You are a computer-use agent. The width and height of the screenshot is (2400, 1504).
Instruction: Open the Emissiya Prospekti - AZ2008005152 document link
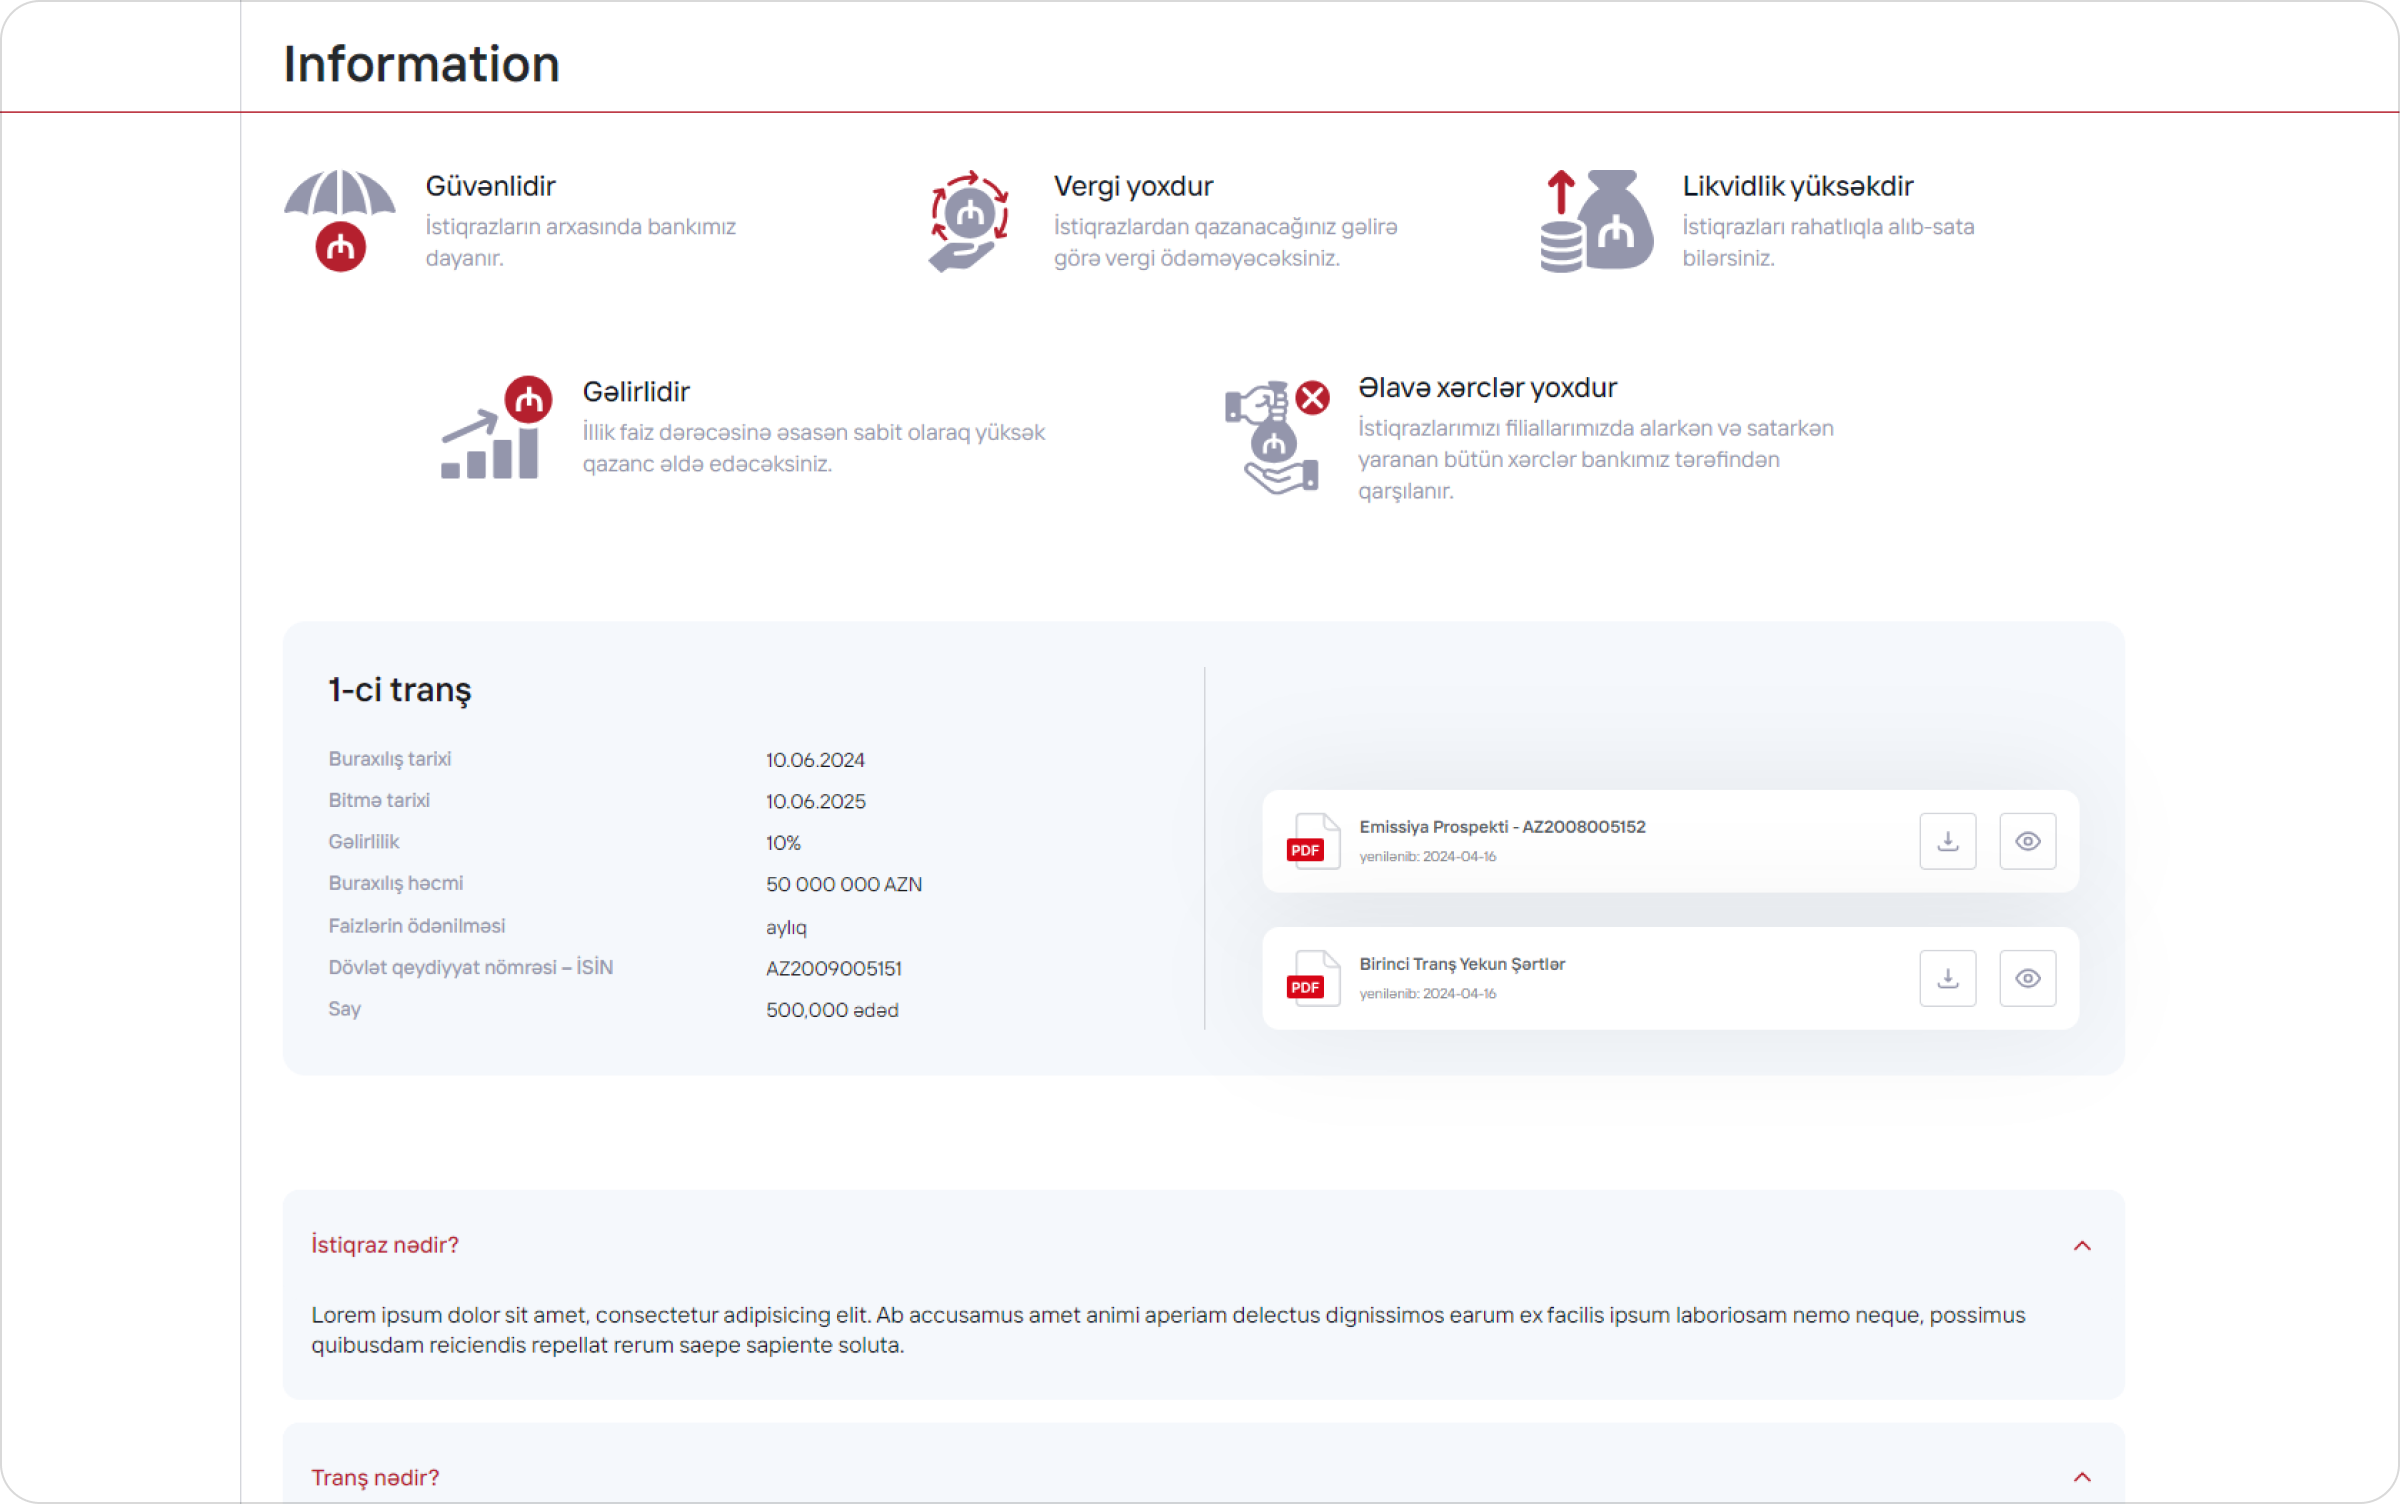click(x=1502, y=827)
